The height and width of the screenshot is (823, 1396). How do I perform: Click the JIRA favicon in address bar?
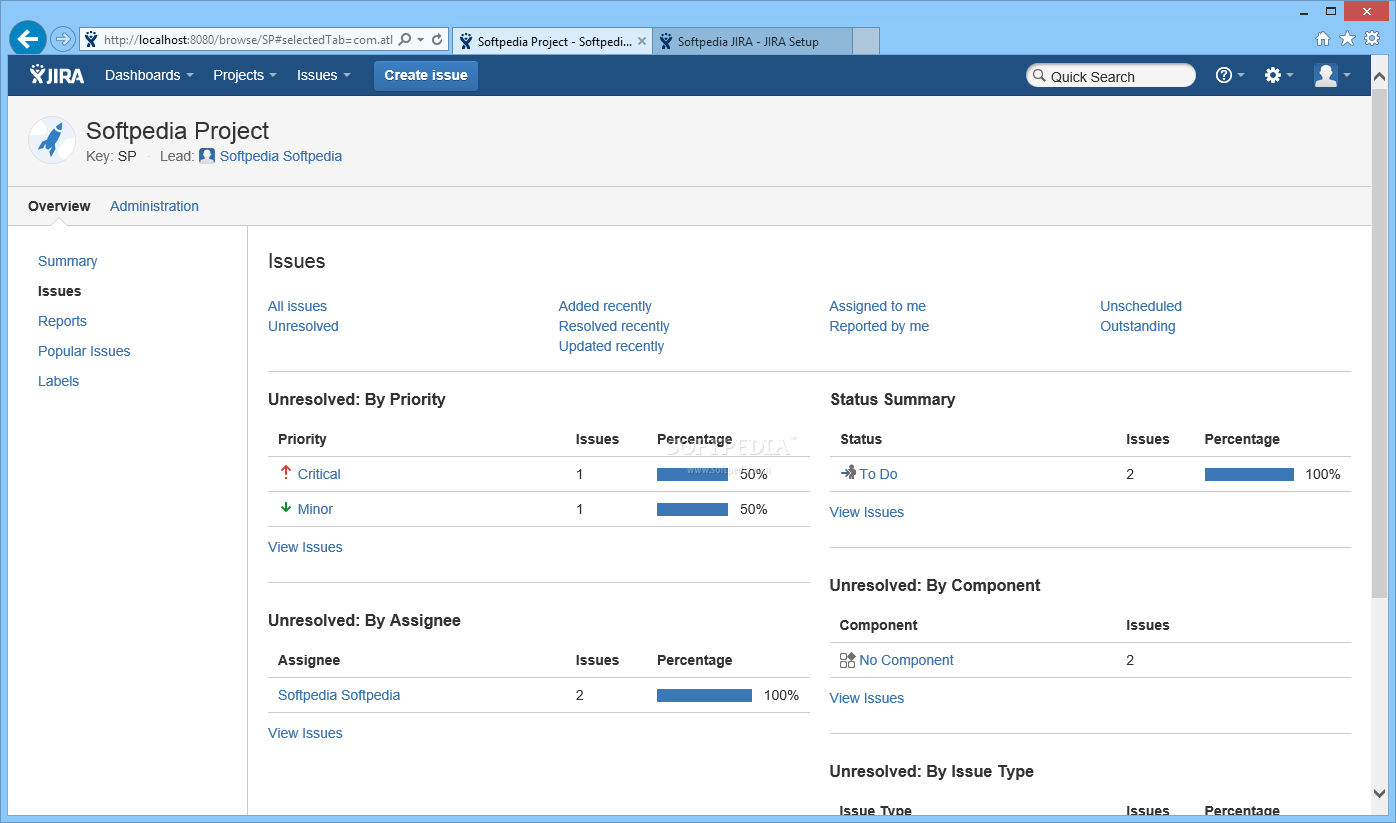point(91,40)
